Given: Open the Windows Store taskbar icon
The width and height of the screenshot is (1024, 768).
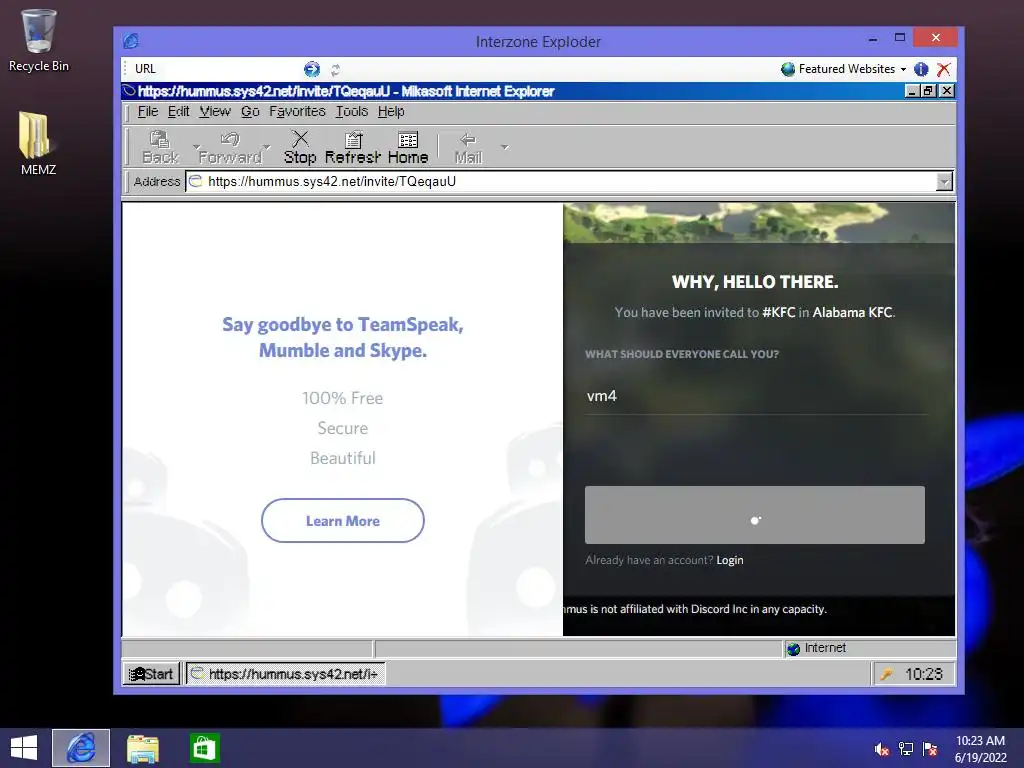Looking at the screenshot, I should pyautogui.click(x=204, y=748).
